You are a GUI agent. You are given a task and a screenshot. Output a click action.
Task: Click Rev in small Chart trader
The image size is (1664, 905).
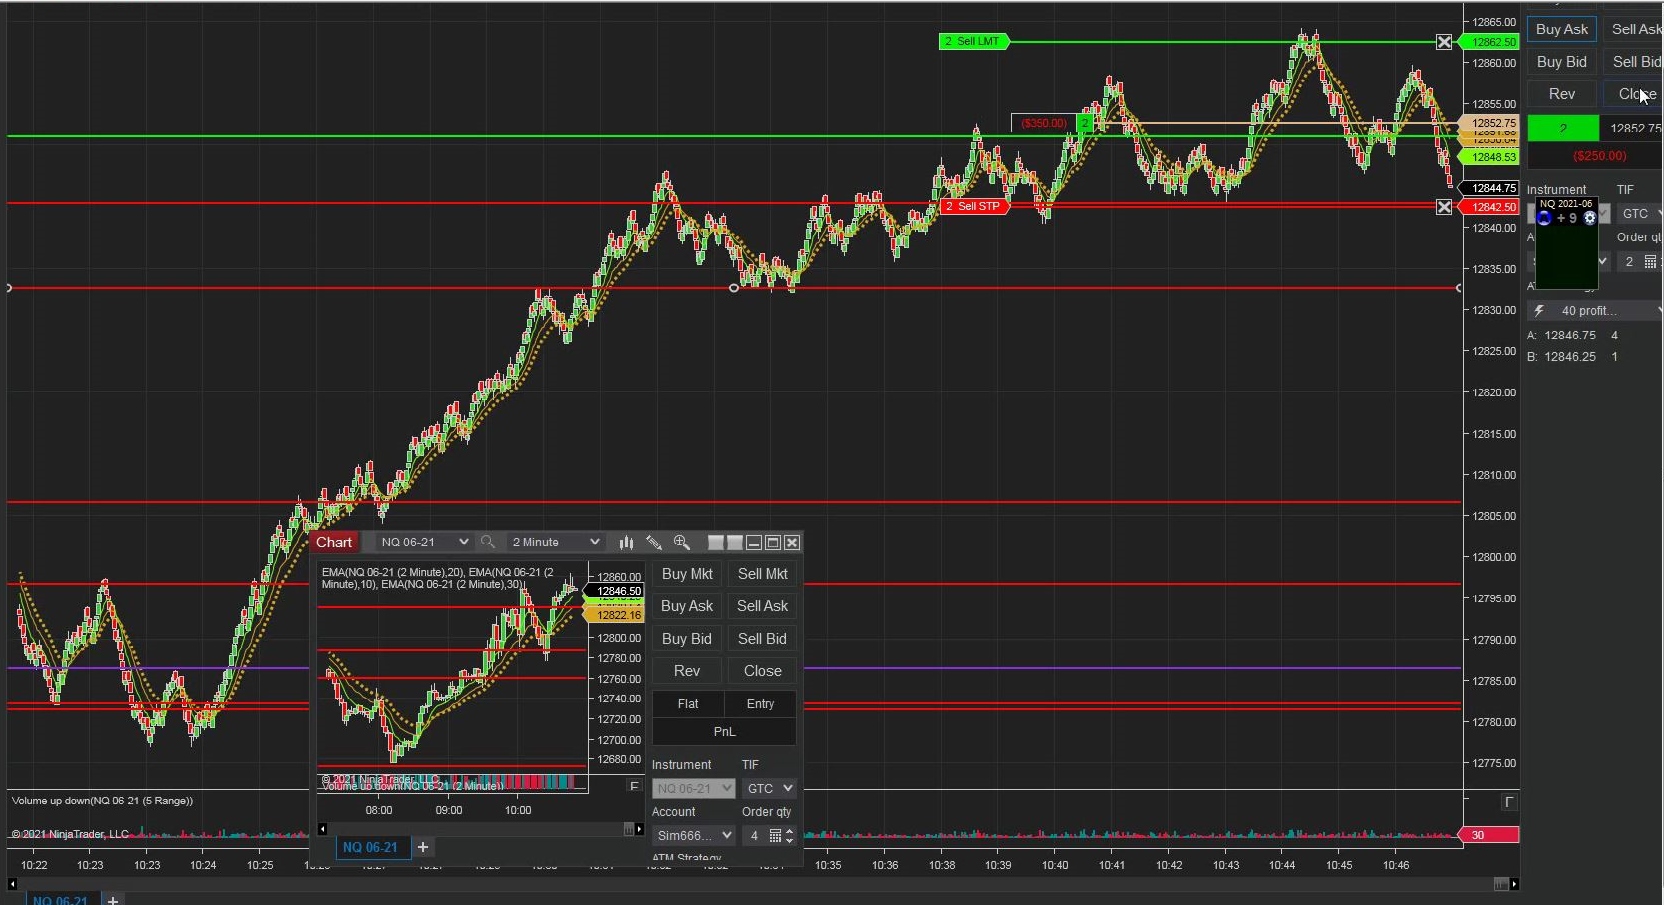point(687,671)
